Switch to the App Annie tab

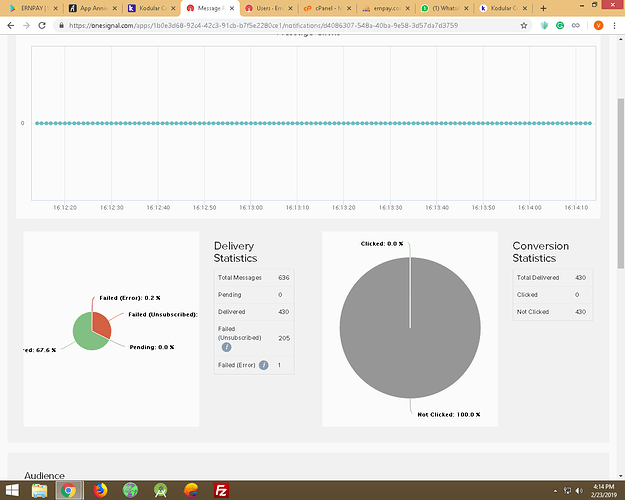(92, 8)
